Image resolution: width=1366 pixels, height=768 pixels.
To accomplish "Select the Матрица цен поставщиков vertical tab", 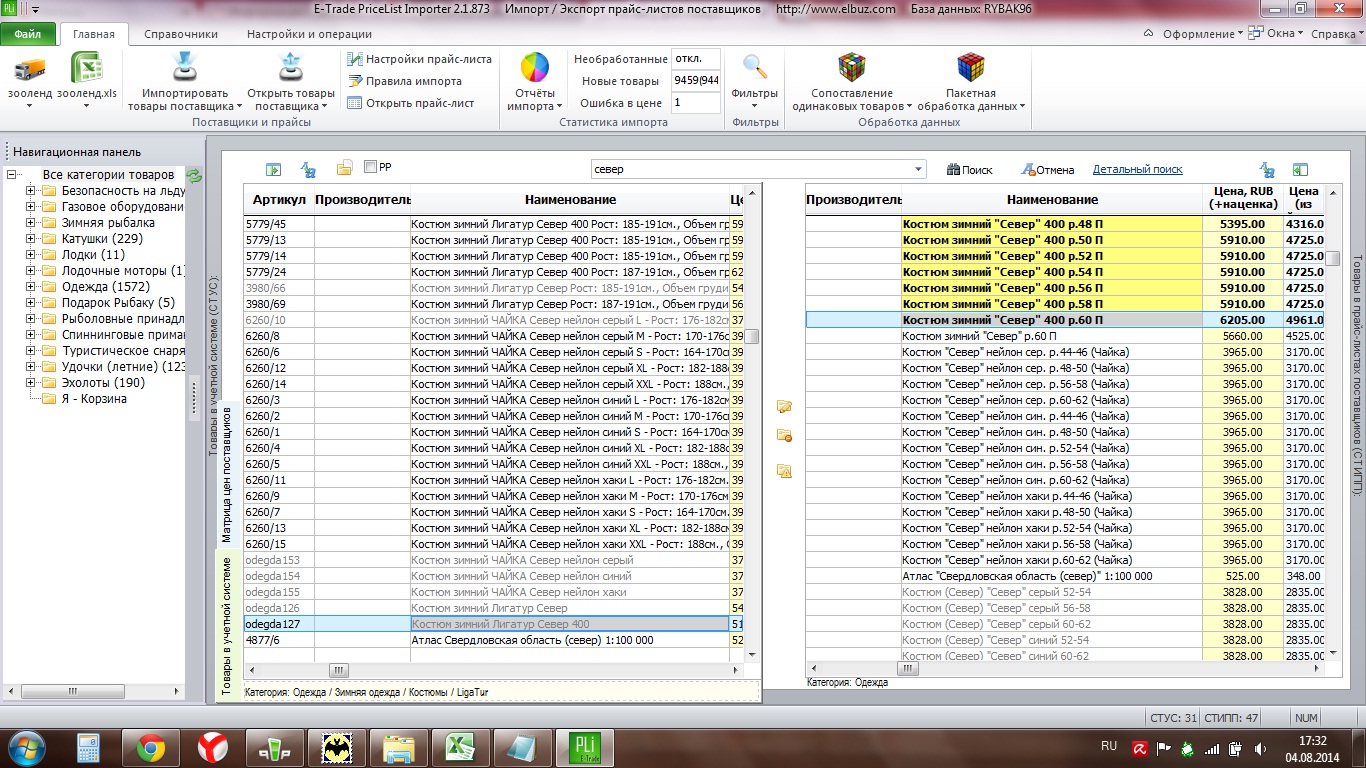I will pos(227,475).
